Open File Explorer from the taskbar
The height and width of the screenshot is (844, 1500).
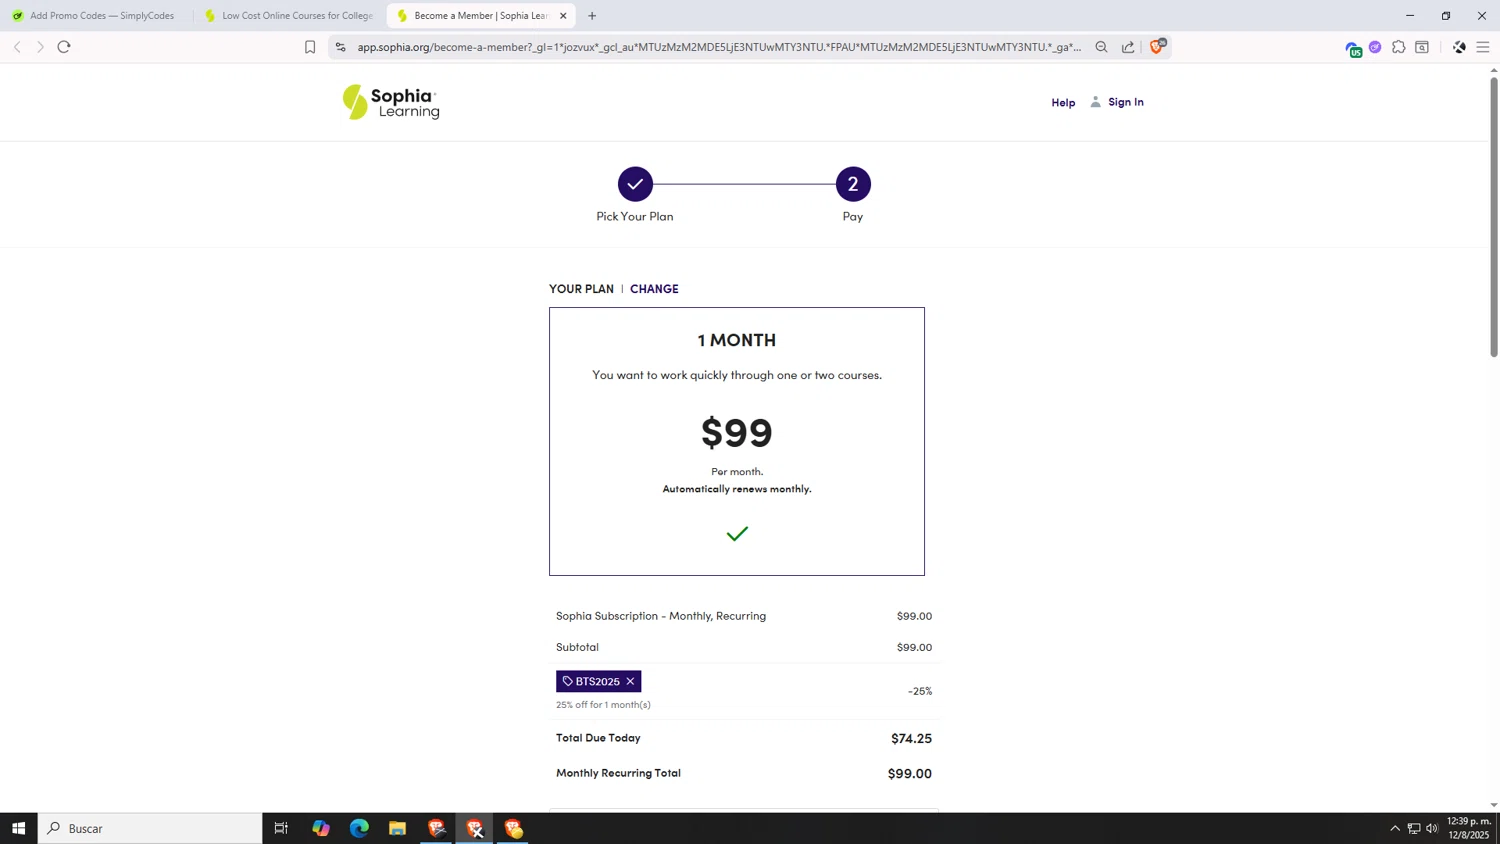pyautogui.click(x=397, y=828)
